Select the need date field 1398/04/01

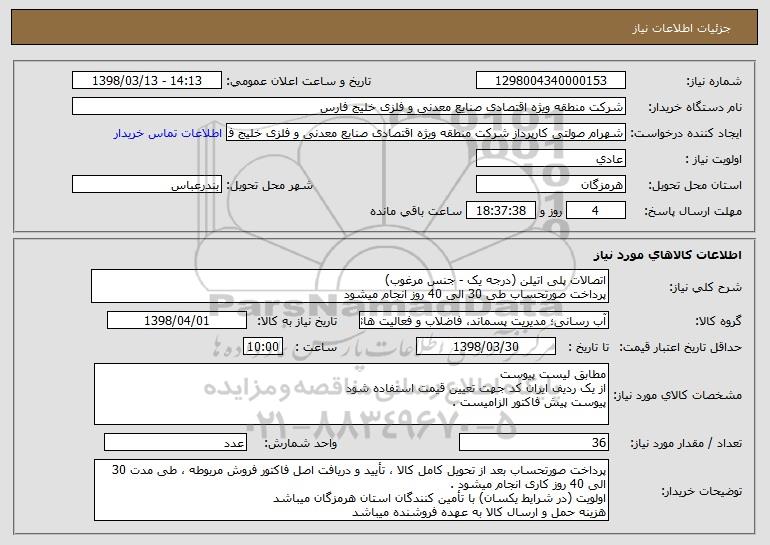pyautogui.click(x=177, y=321)
